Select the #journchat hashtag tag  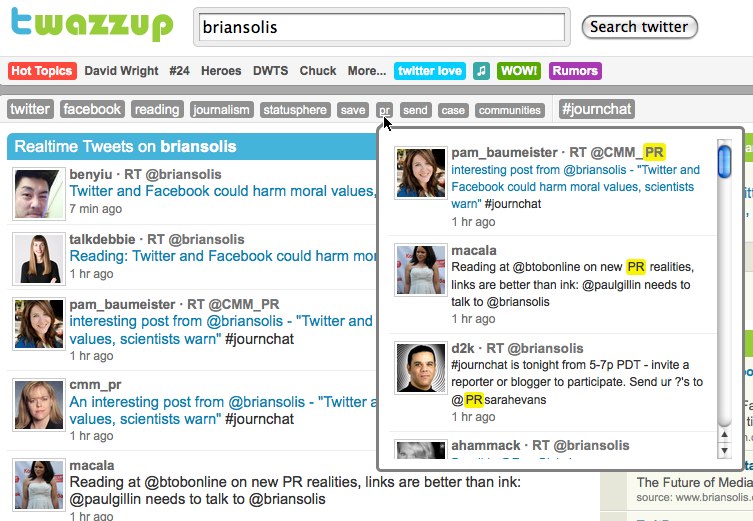[x=596, y=109]
